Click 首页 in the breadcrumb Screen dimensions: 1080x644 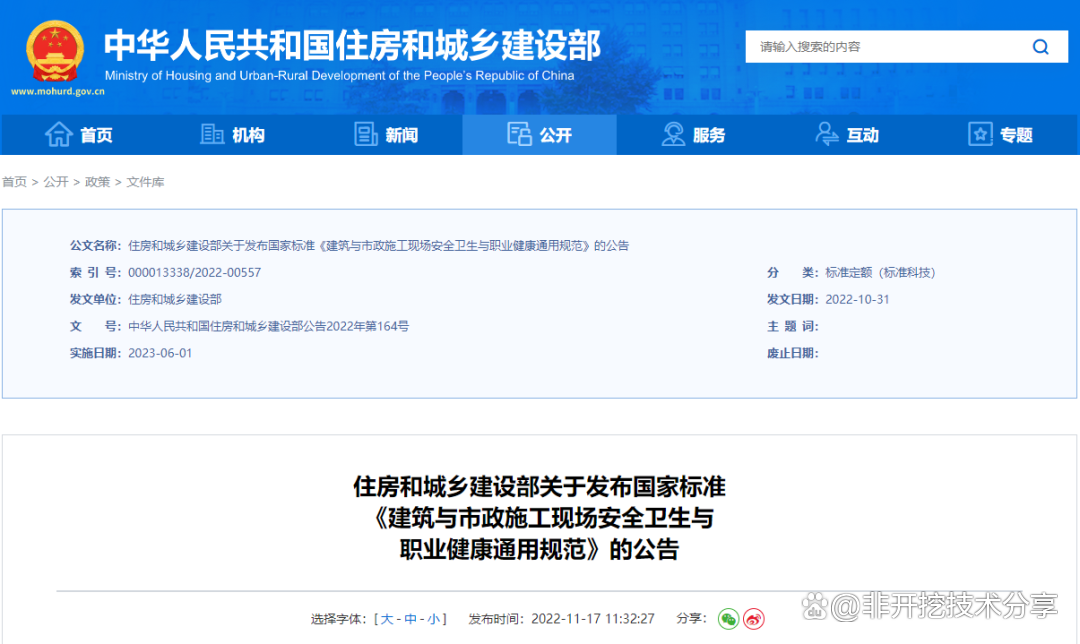pos(14,182)
